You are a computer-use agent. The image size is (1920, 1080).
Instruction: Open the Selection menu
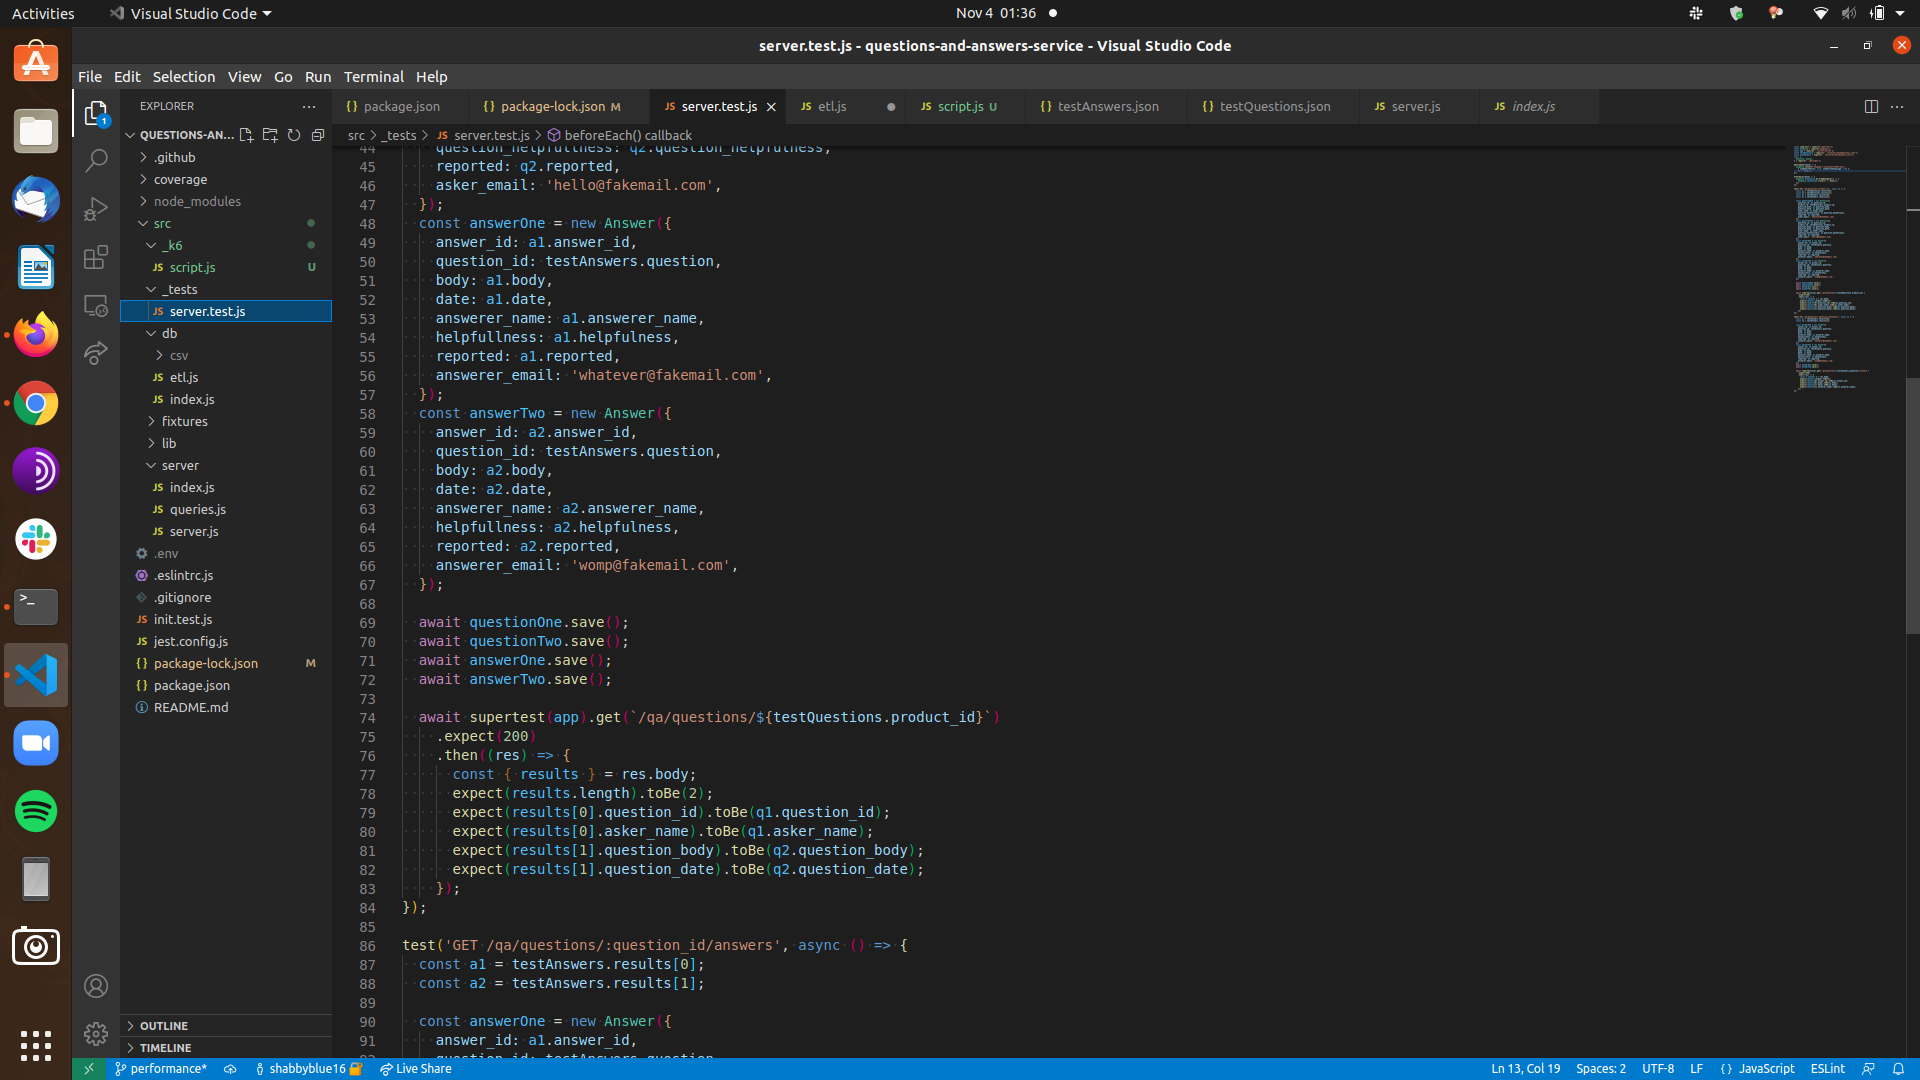[183, 77]
